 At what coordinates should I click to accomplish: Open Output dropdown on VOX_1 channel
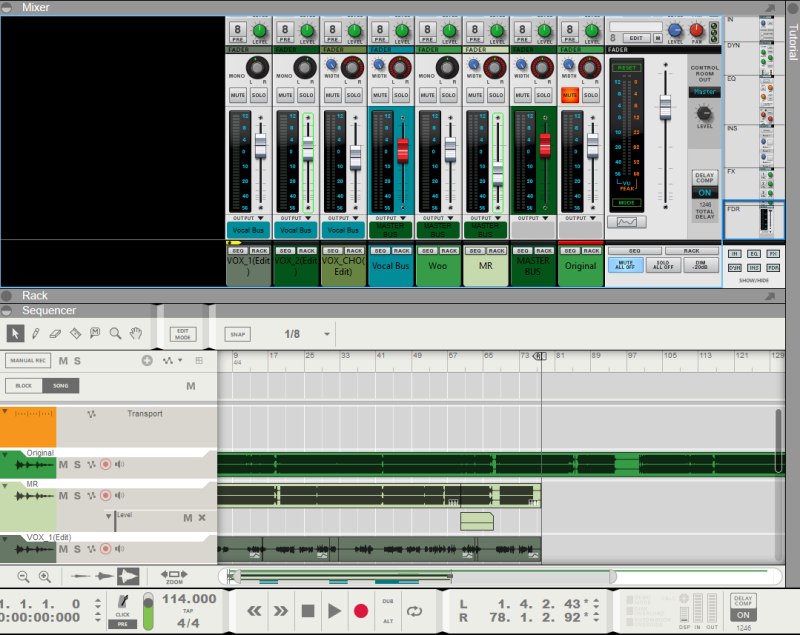click(248, 218)
